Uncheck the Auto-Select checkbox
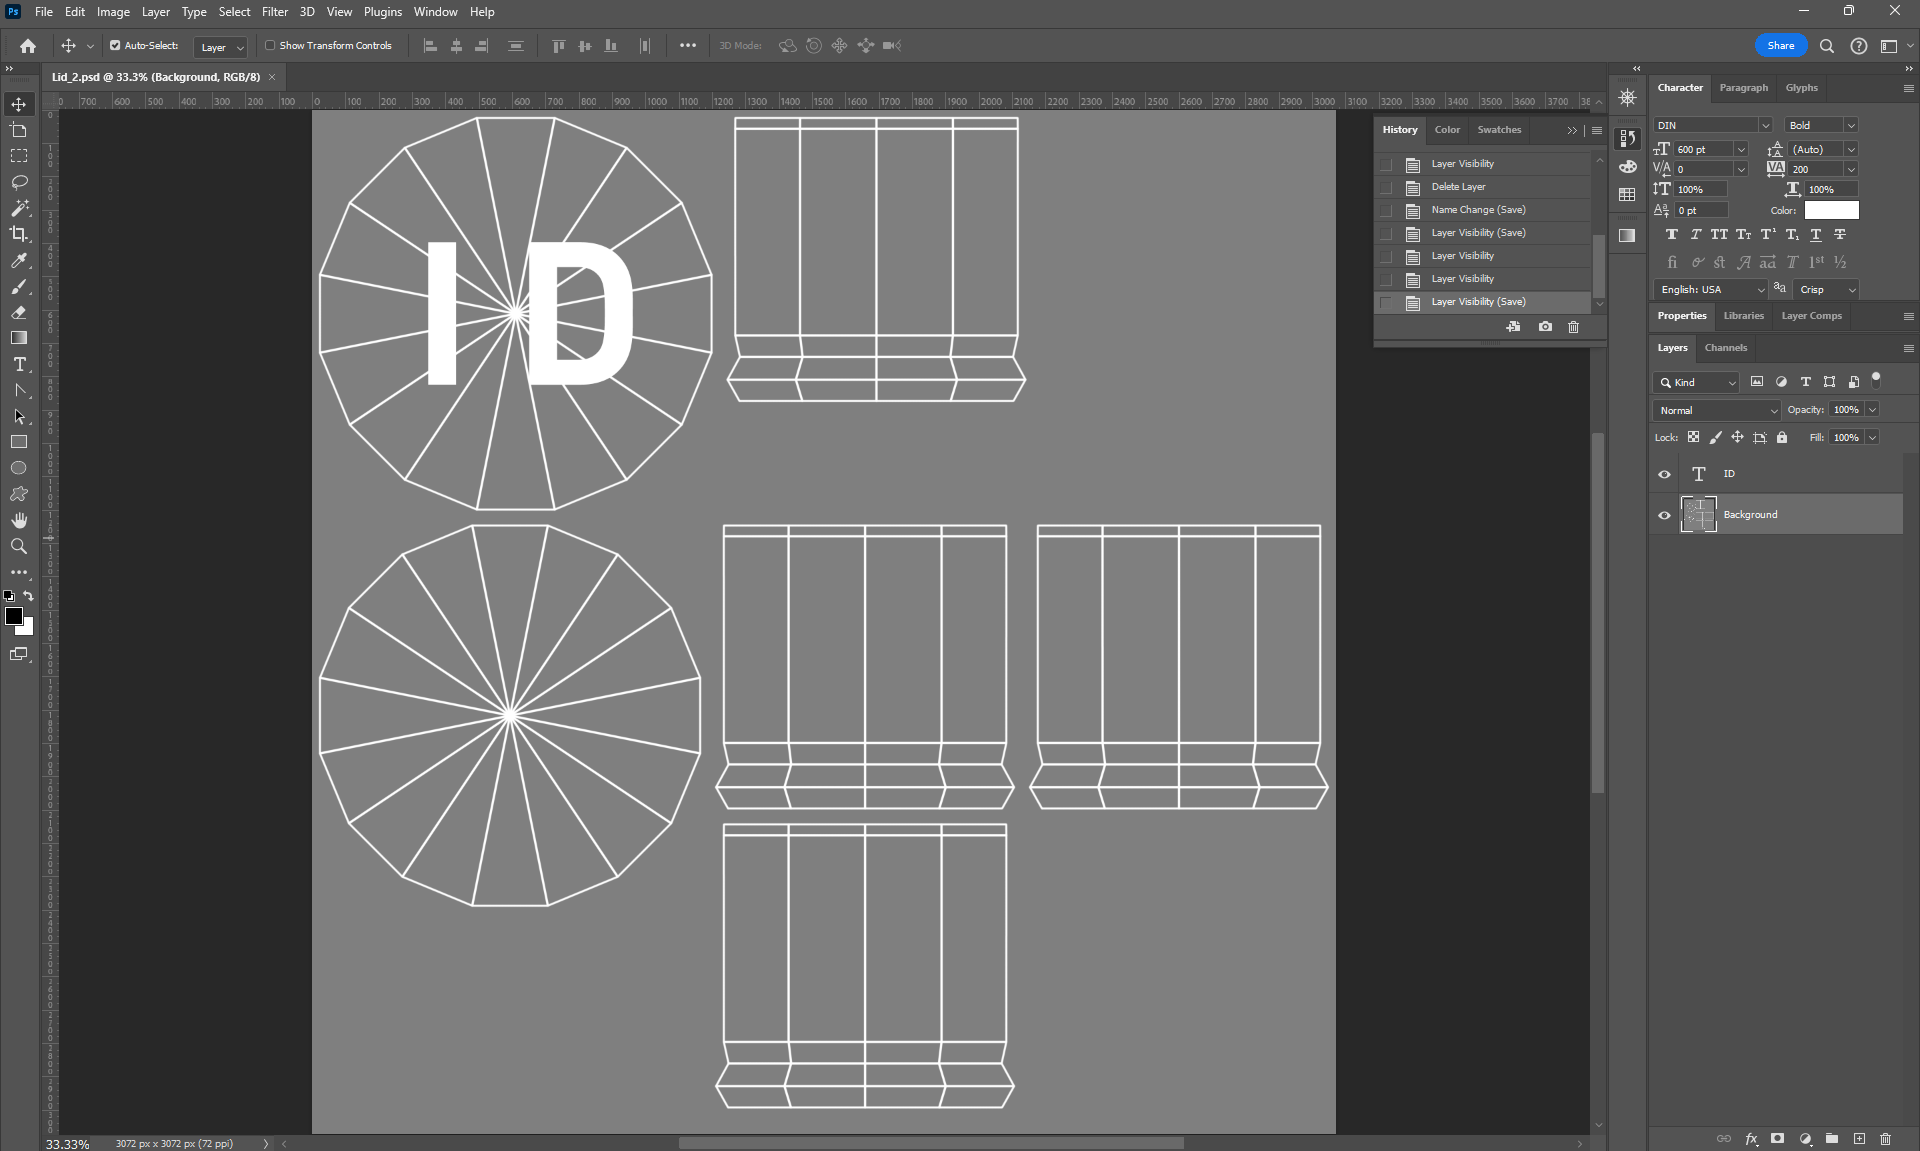 pyautogui.click(x=115, y=45)
